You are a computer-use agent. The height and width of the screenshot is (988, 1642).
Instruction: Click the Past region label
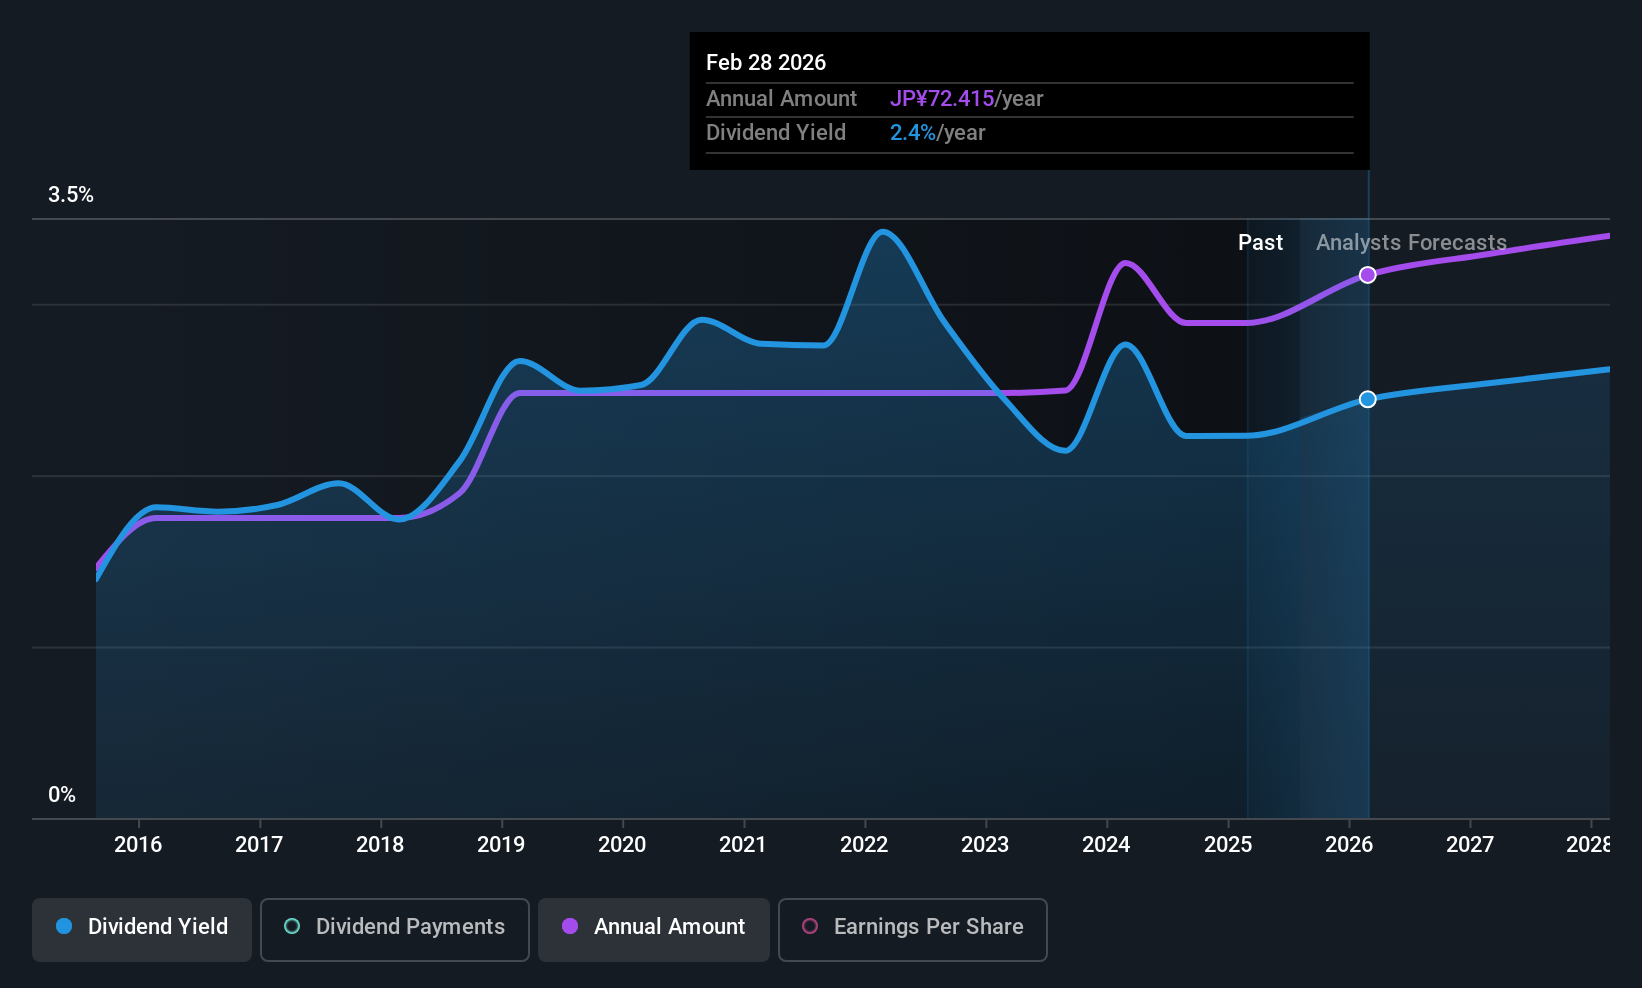[x=1260, y=243]
